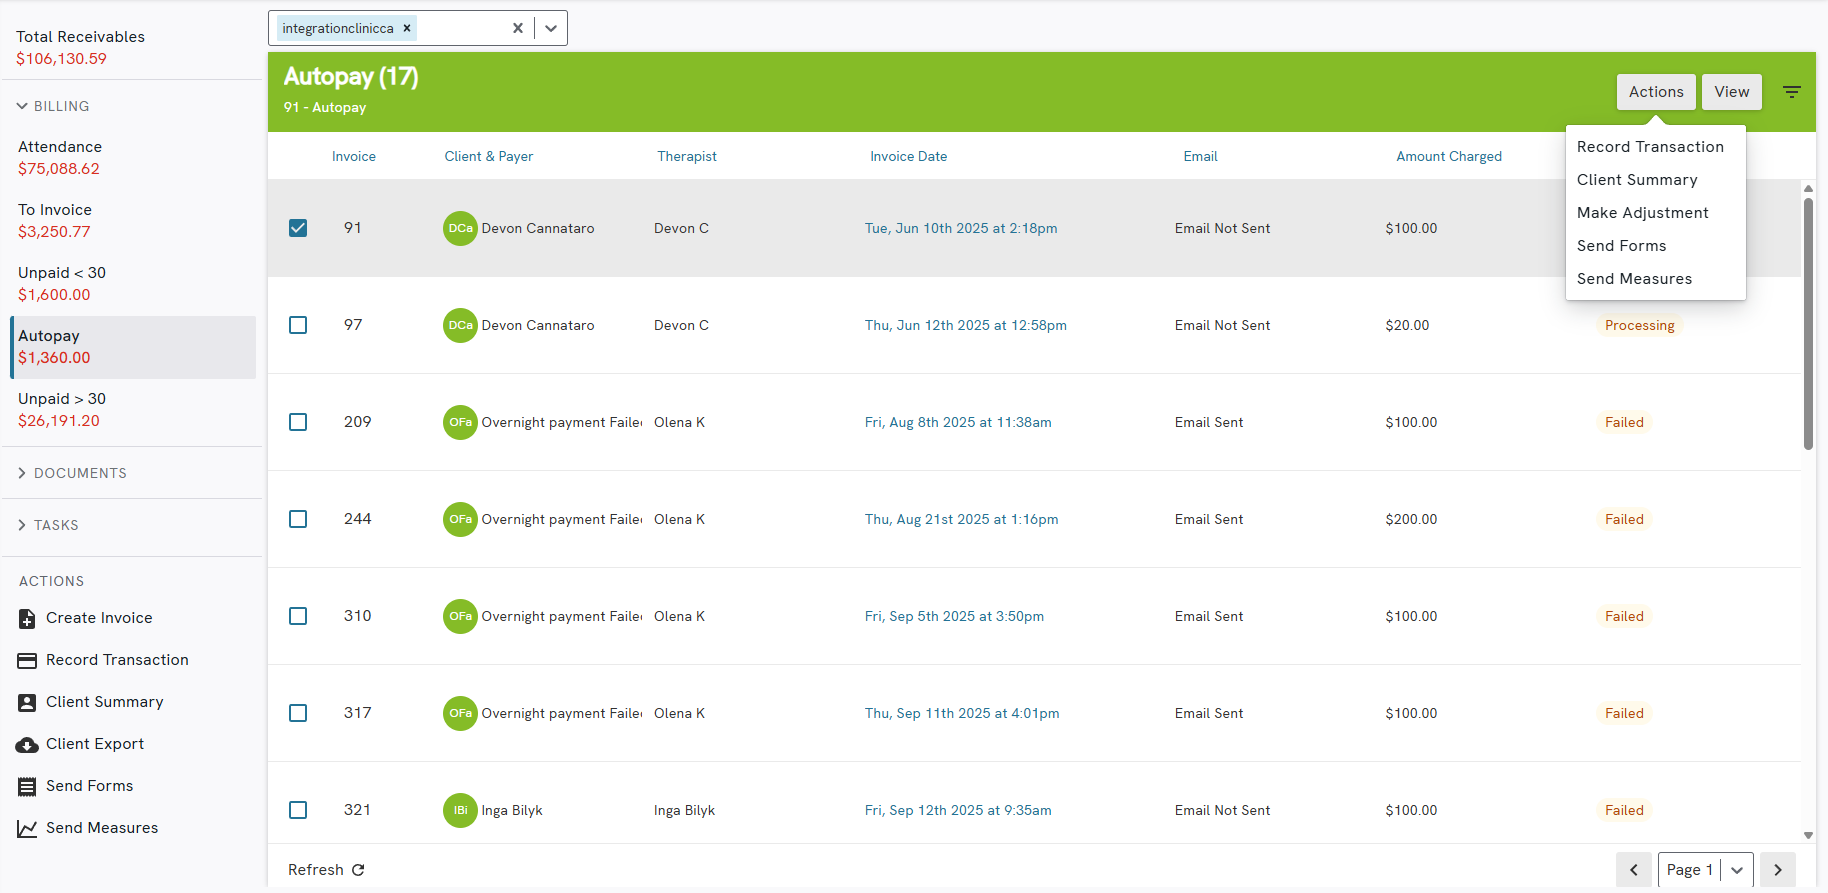
Task: Open the Unpaid < 30 category
Action: [x=133, y=284]
